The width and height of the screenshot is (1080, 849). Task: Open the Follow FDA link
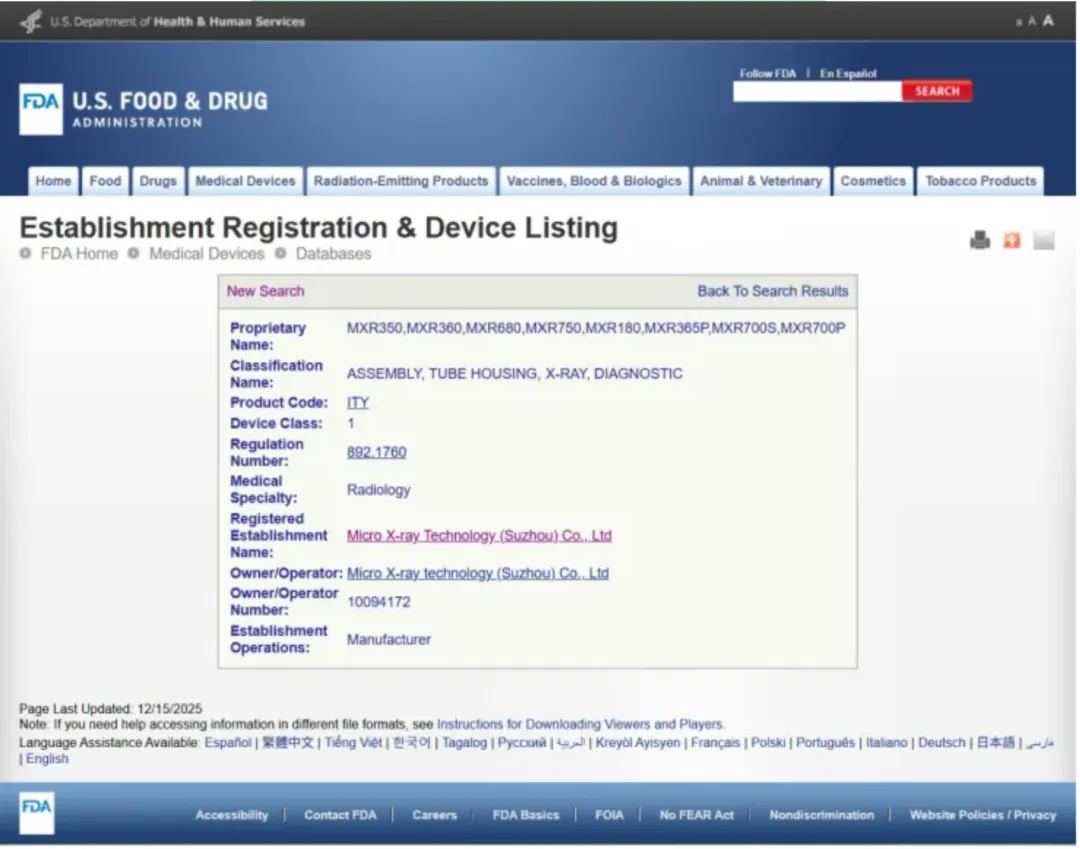coord(767,73)
